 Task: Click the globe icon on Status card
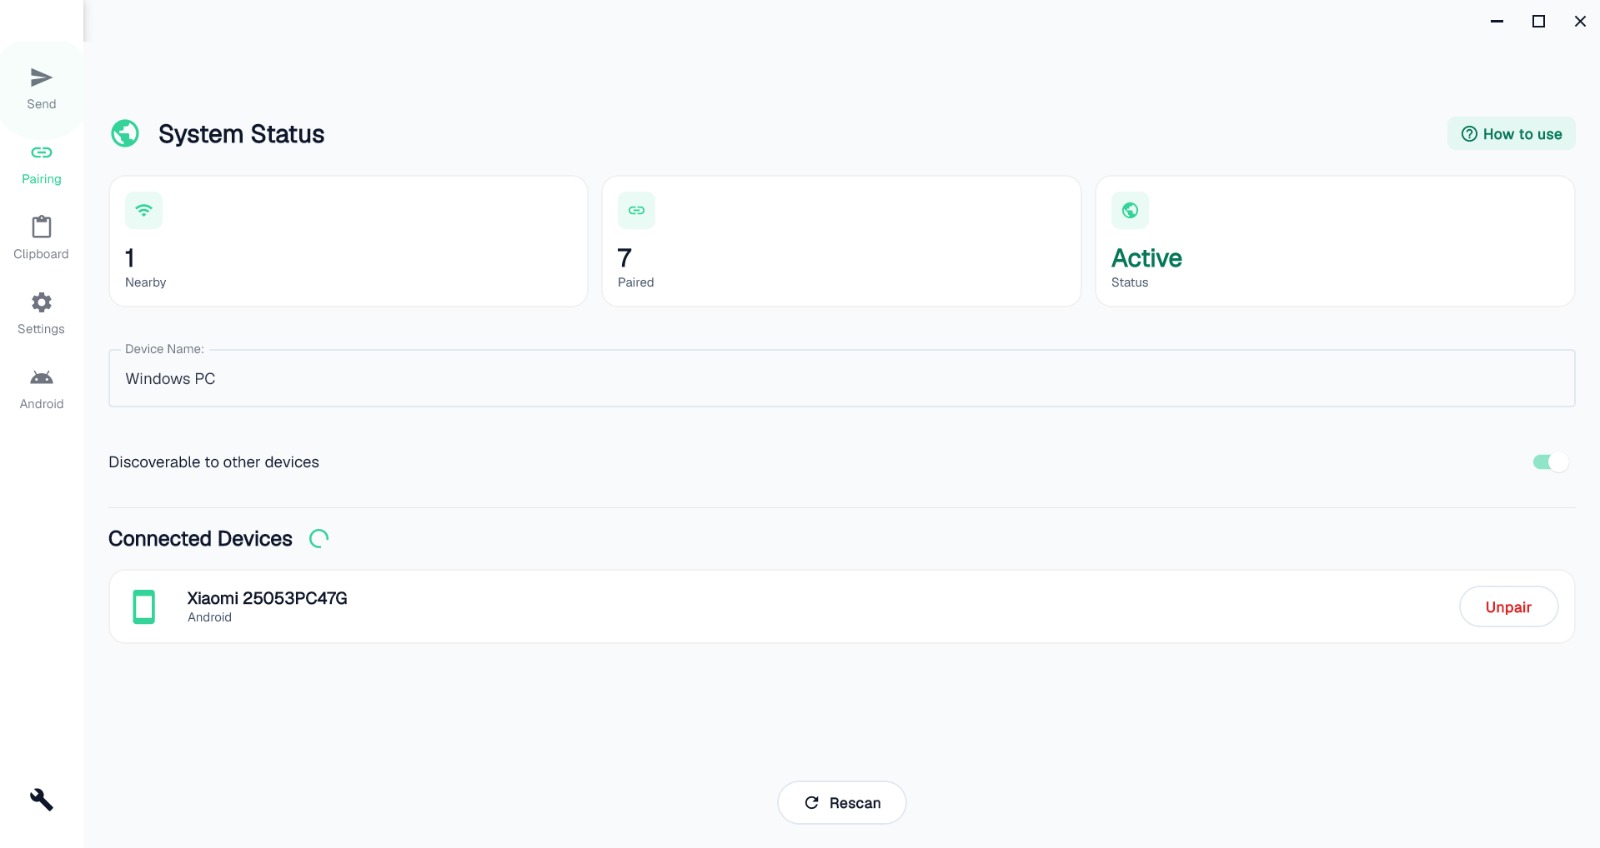coord(1130,210)
